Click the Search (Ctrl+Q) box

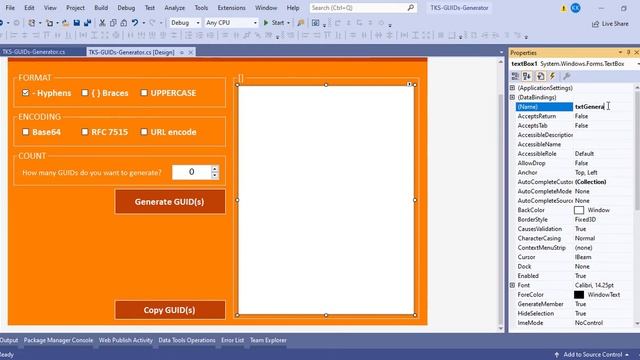coord(363,8)
